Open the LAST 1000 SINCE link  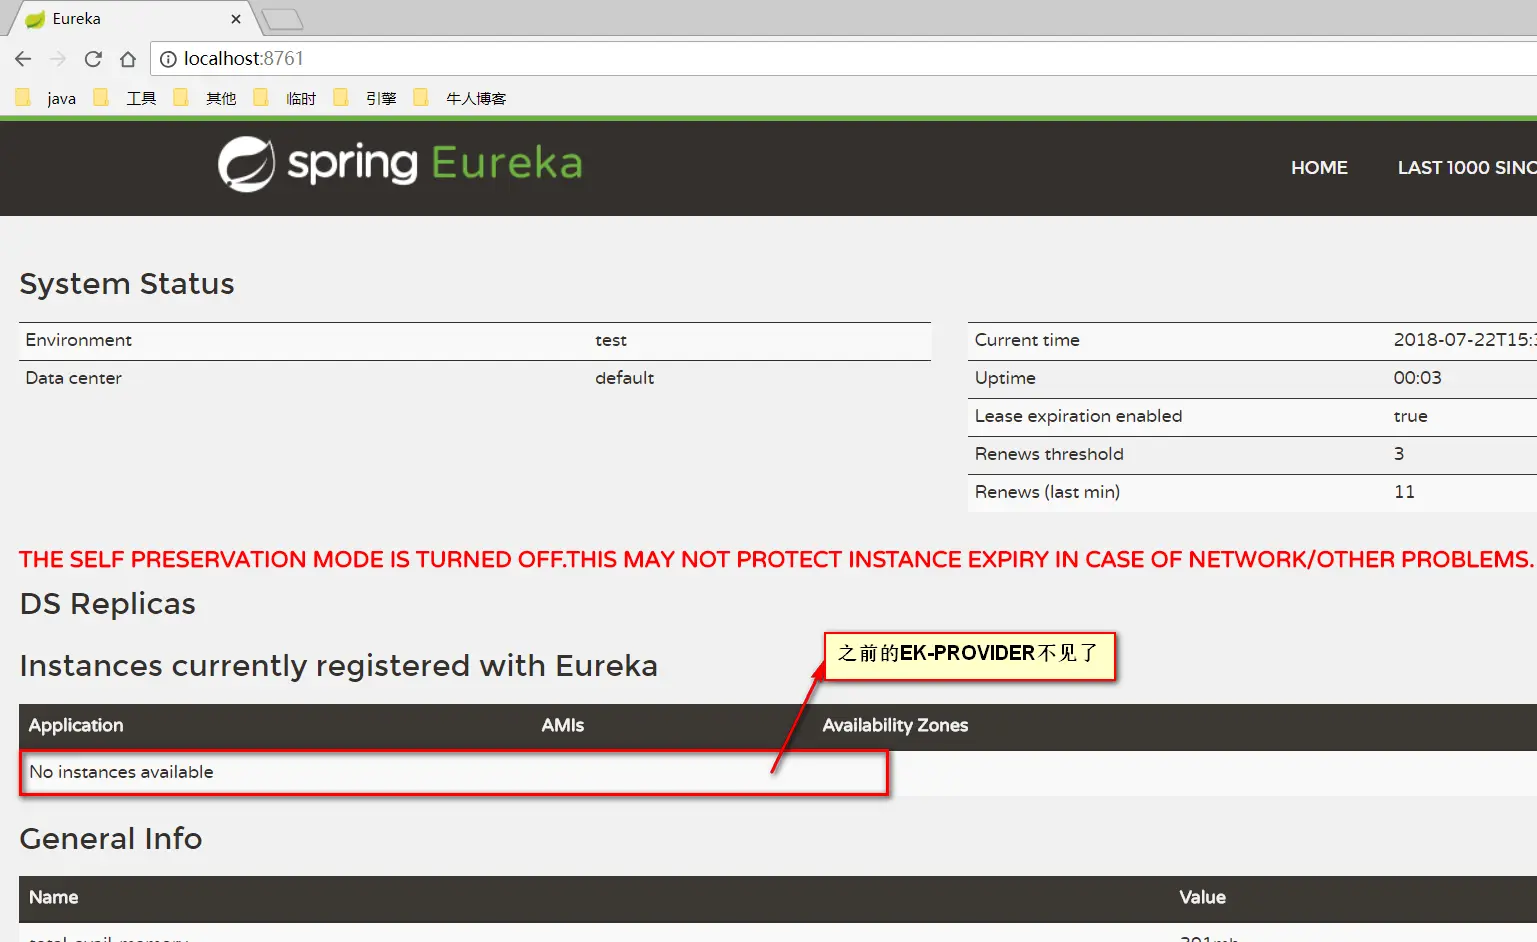1467,168
